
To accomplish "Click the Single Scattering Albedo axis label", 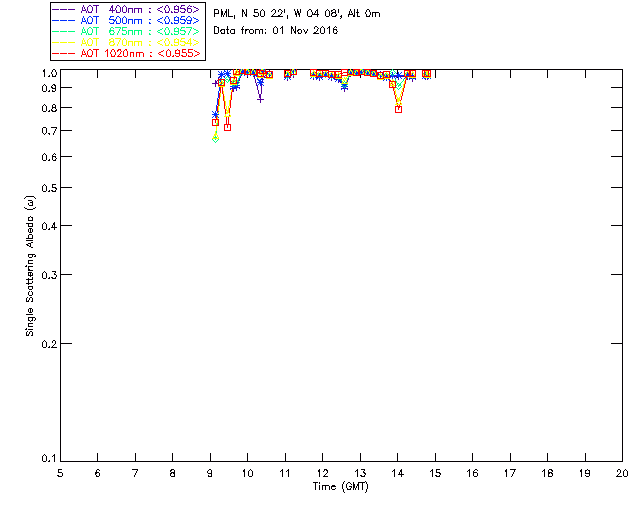I will pyautogui.click(x=30, y=266).
